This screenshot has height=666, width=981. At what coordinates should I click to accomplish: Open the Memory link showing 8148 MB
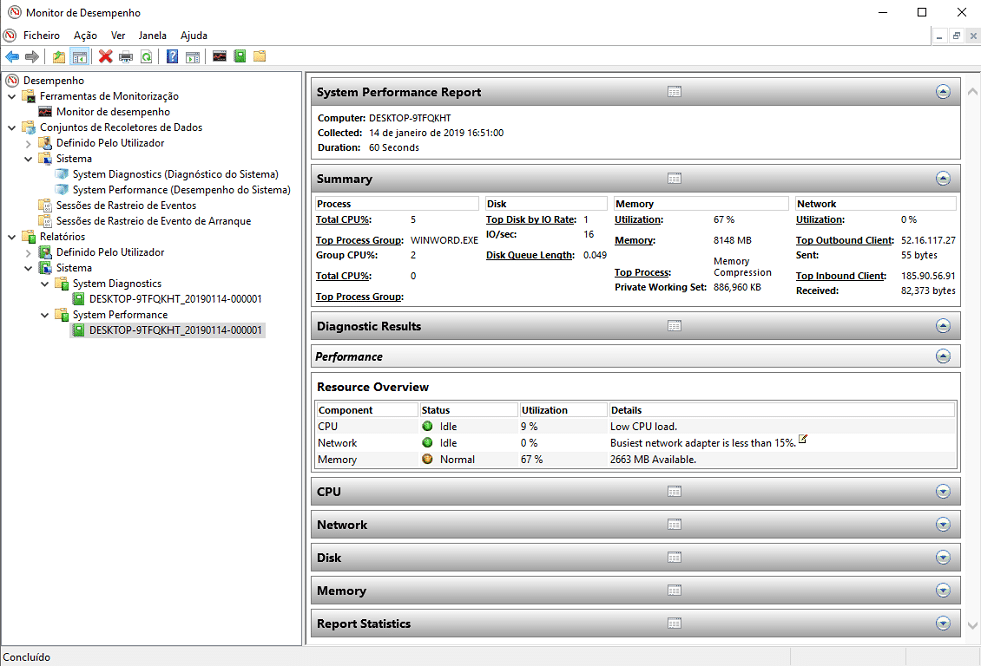(x=635, y=240)
